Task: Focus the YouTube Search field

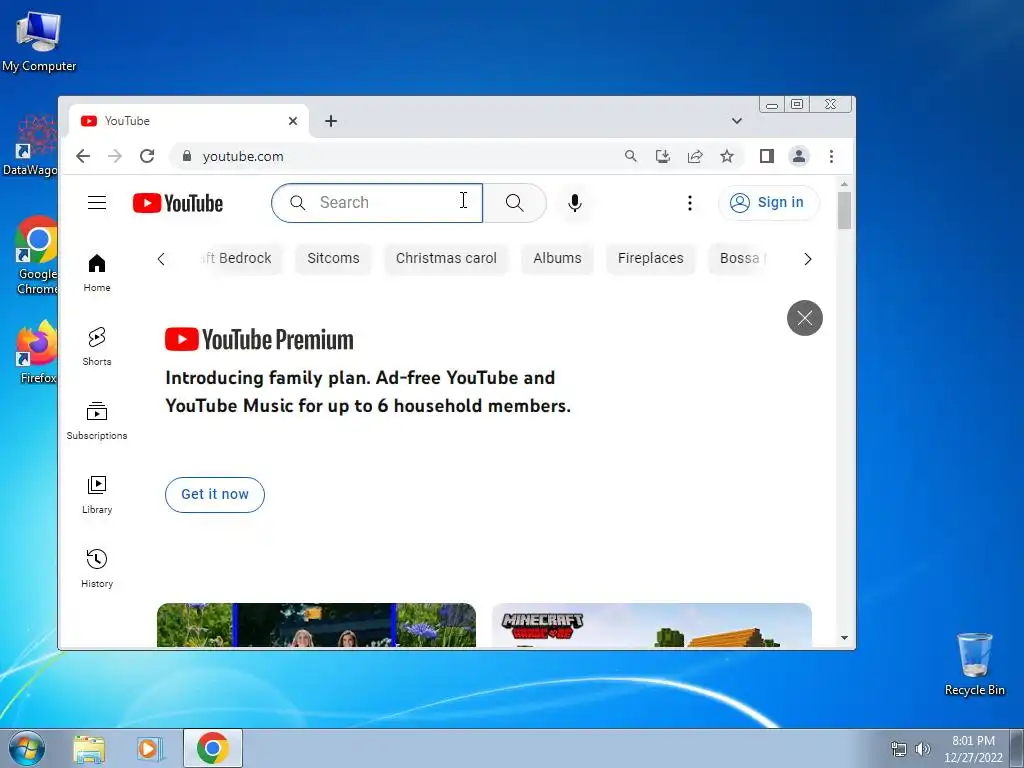Action: click(x=377, y=203)
